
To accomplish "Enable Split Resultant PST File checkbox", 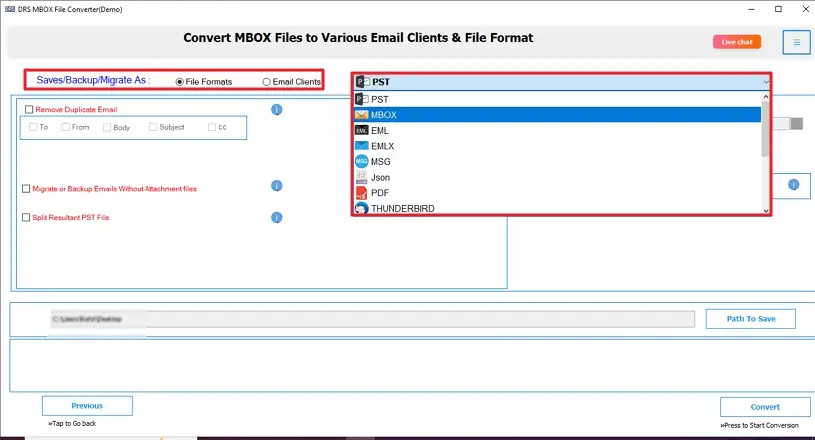I will pos(26,217).
